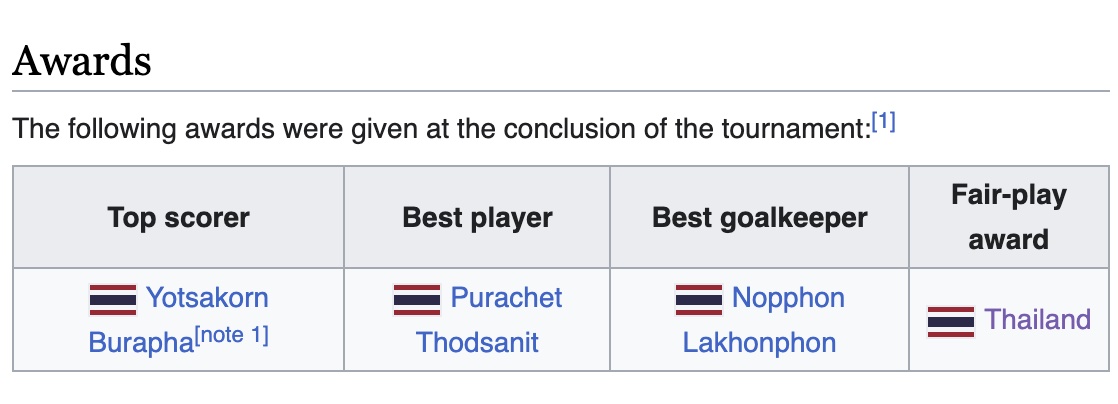1118x404 pixels.
Task: Open the Nopphon Lakhonphon player link
Action: click(x=759, y=320)
